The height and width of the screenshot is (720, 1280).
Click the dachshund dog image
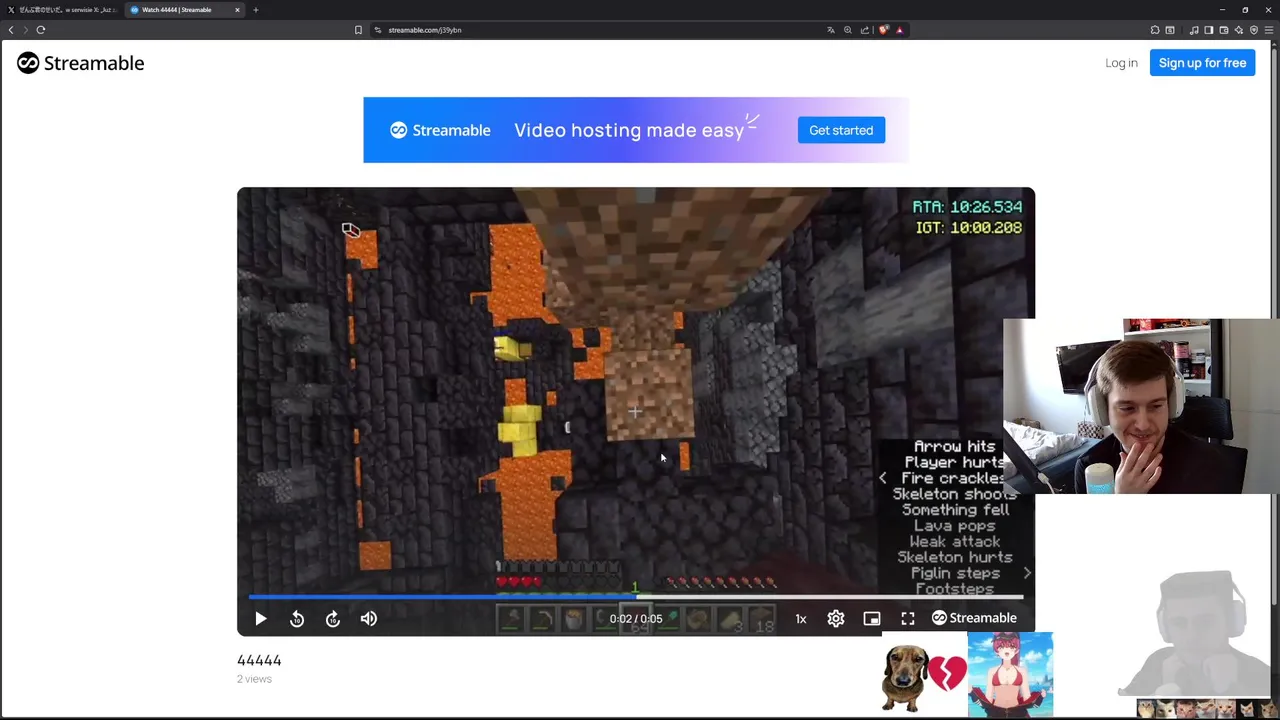(907, 678)
